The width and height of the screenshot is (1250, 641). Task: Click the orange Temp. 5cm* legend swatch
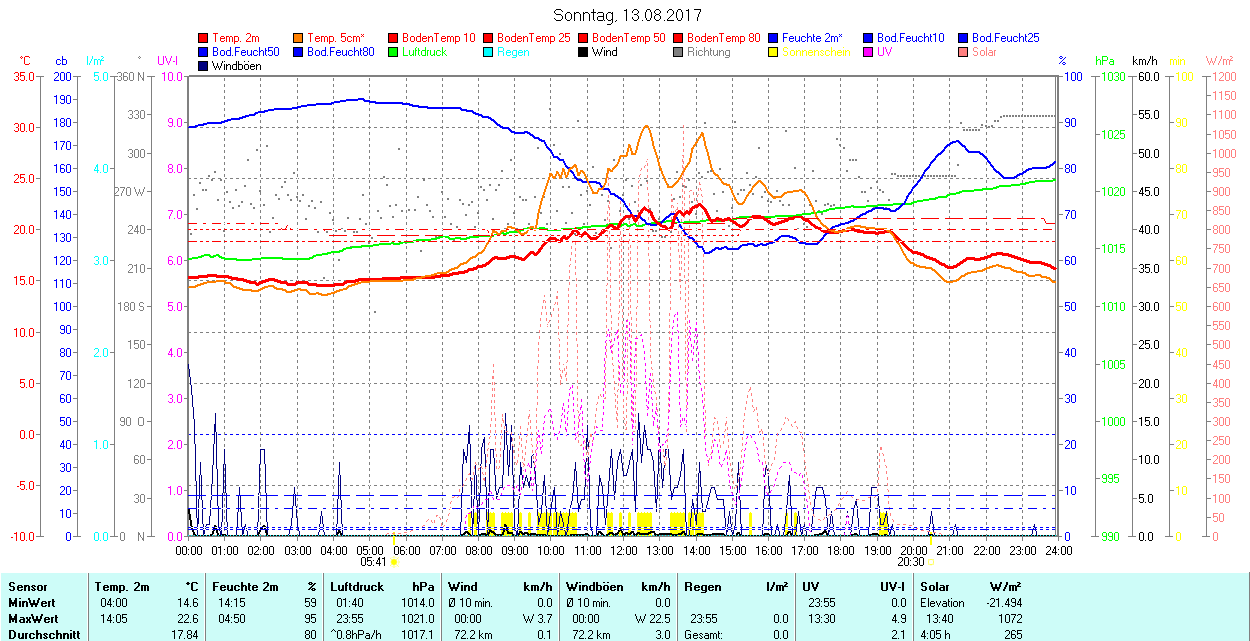tap(299, 38)
